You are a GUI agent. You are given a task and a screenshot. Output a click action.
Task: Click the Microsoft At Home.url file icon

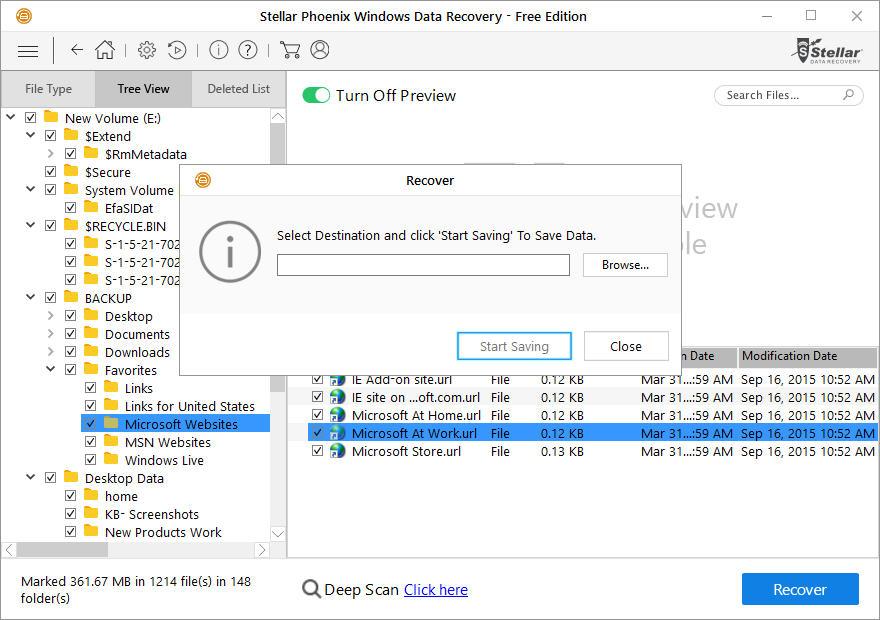click(x=337, y=415)
